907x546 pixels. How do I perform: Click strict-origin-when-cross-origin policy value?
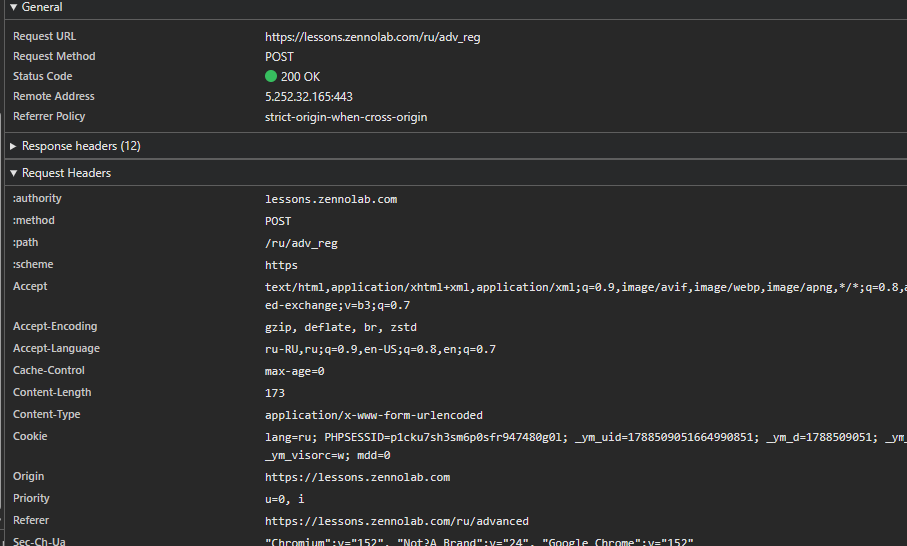tap(346, 117)
